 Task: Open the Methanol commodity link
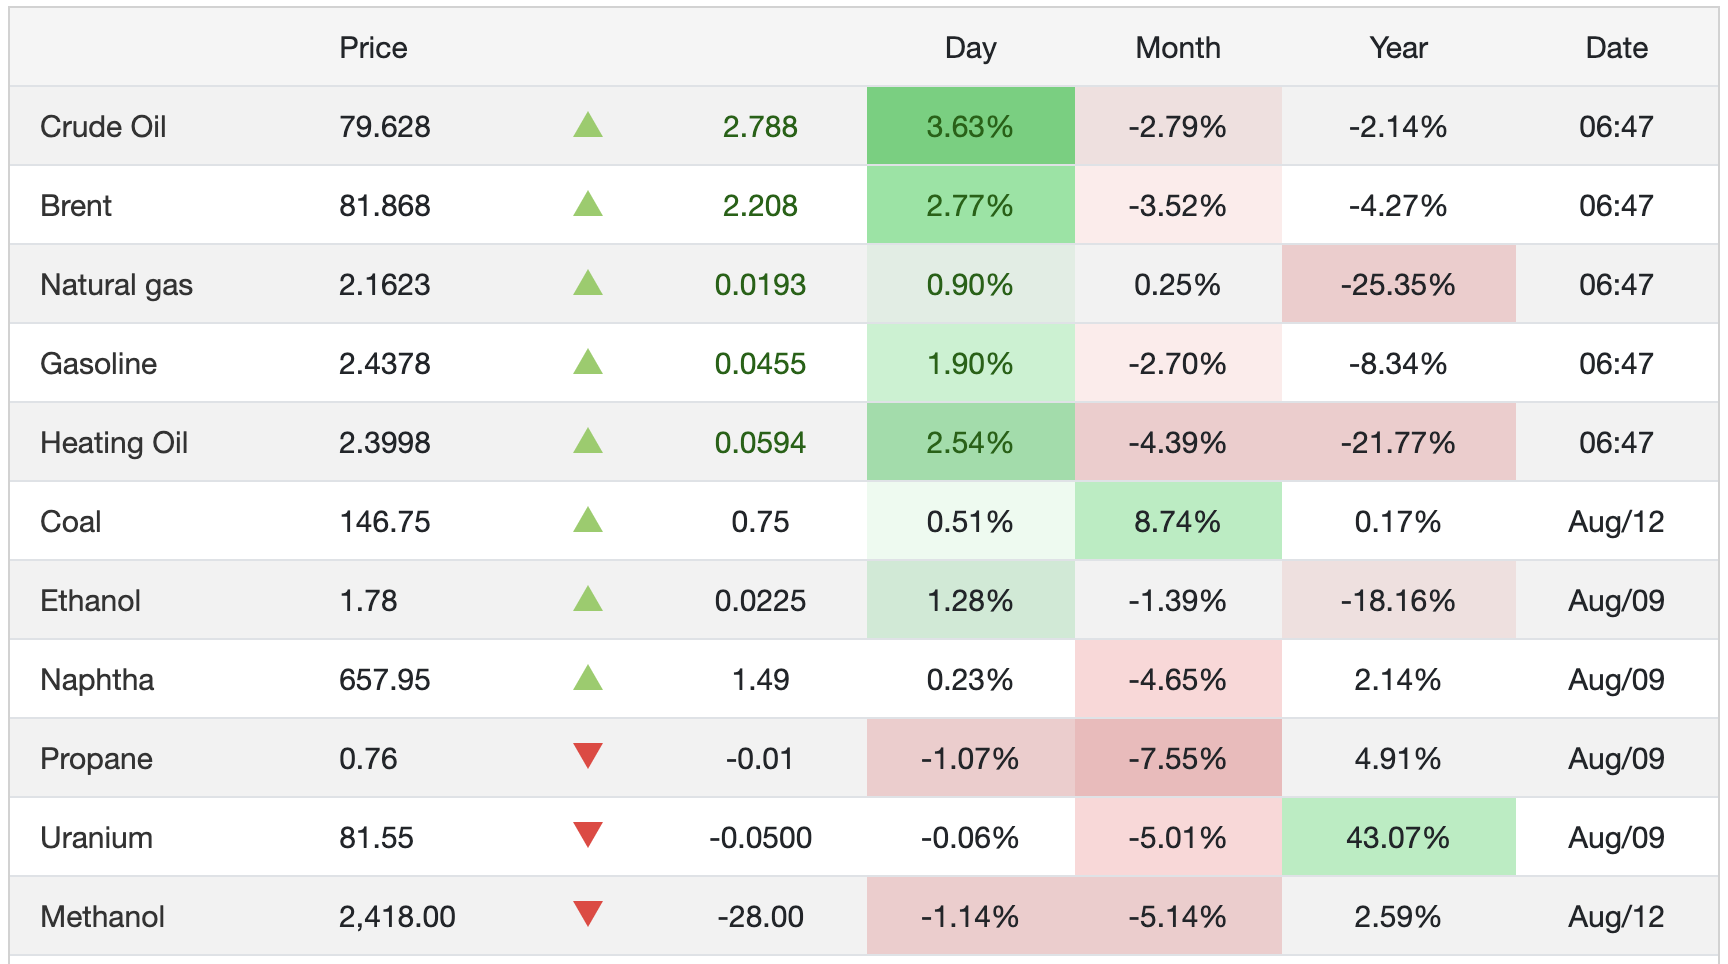(x=102, y=917)
